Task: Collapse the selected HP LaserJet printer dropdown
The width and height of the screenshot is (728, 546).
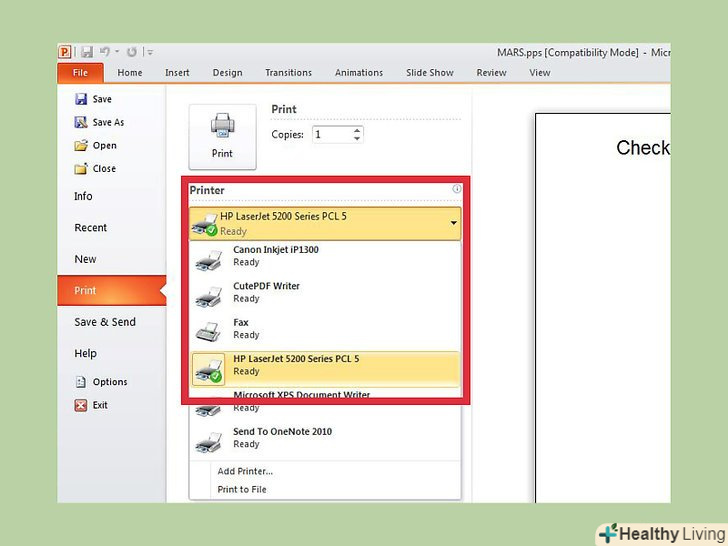Action: [x=325, y=223]
